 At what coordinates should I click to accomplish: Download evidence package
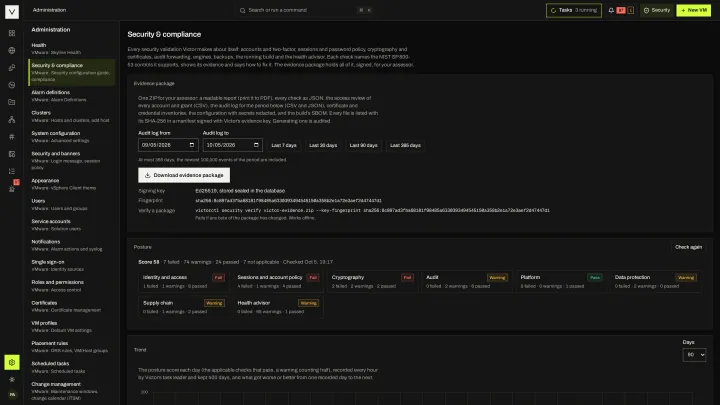point(184,175)
